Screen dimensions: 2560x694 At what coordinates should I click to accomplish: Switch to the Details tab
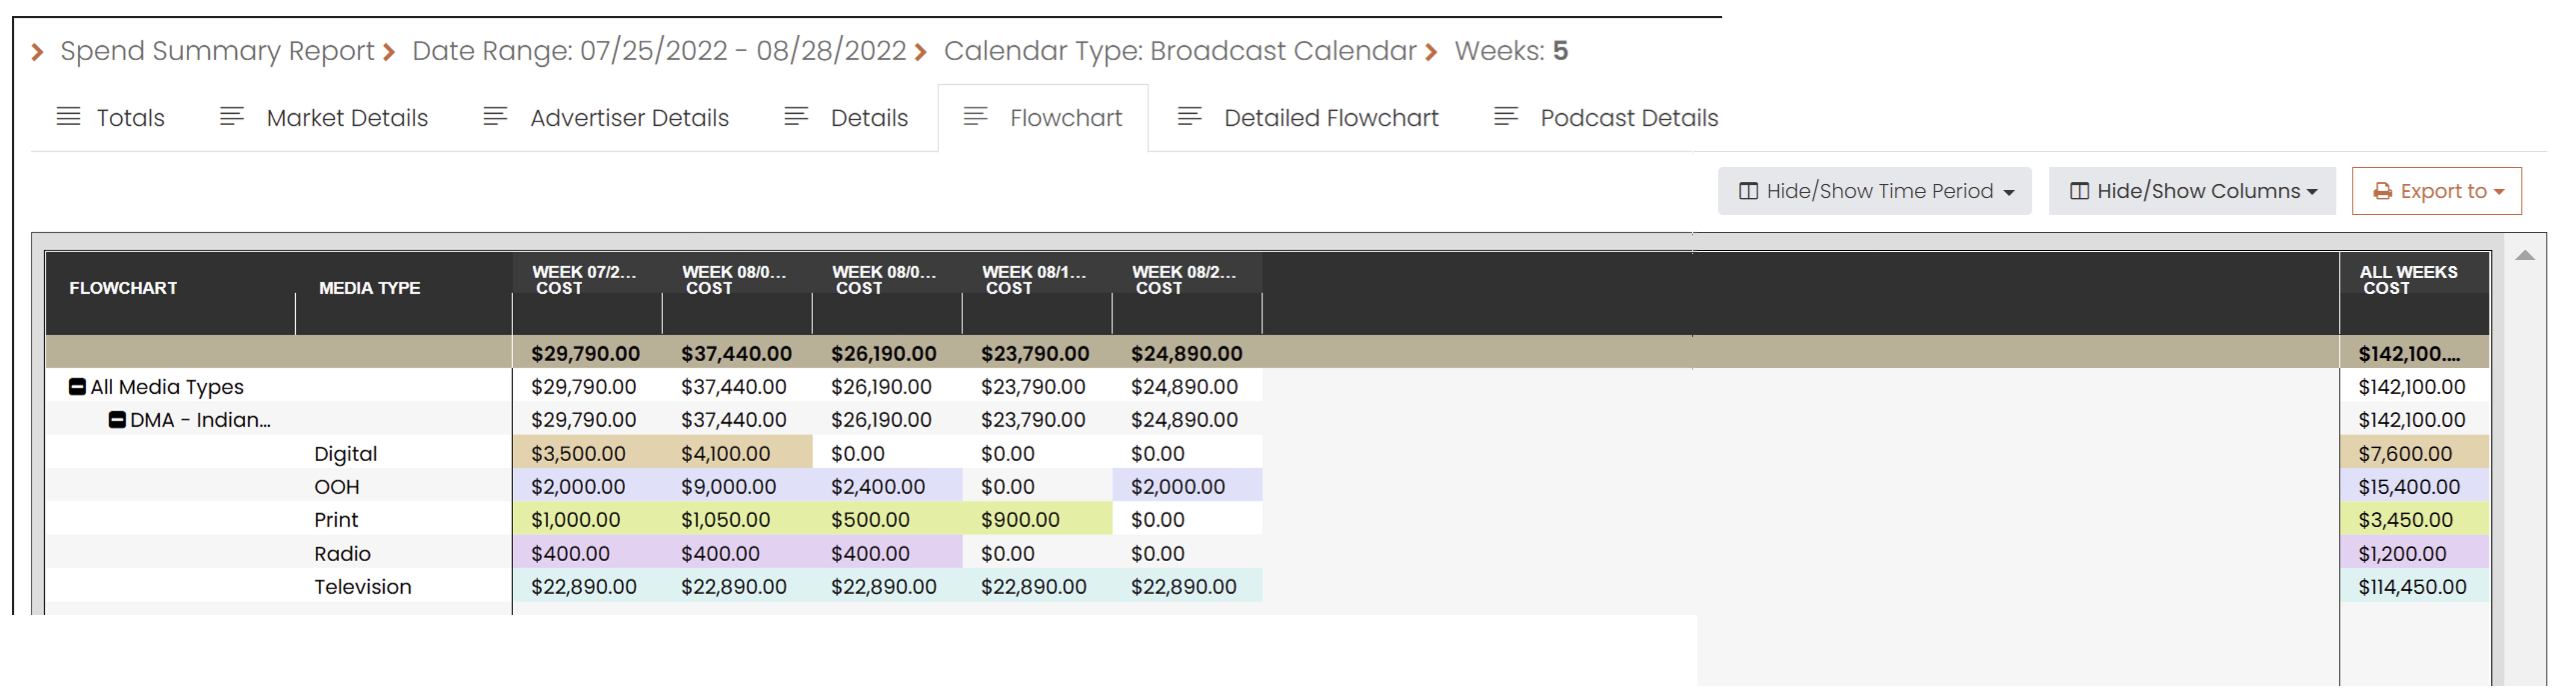(868, 118)
